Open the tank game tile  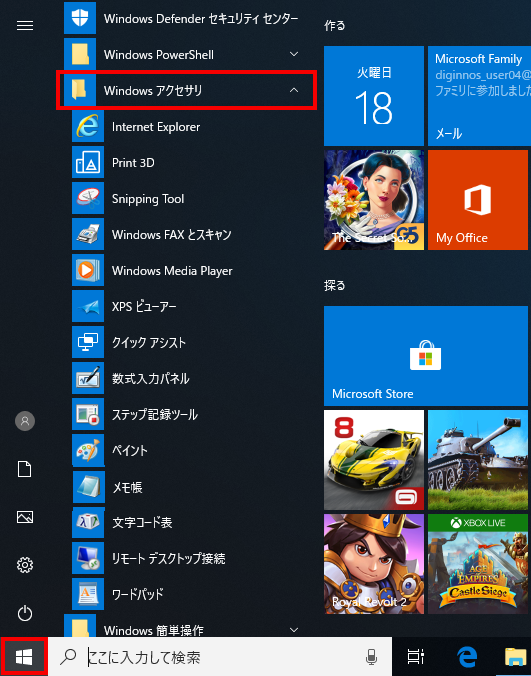tap(478, 460)
